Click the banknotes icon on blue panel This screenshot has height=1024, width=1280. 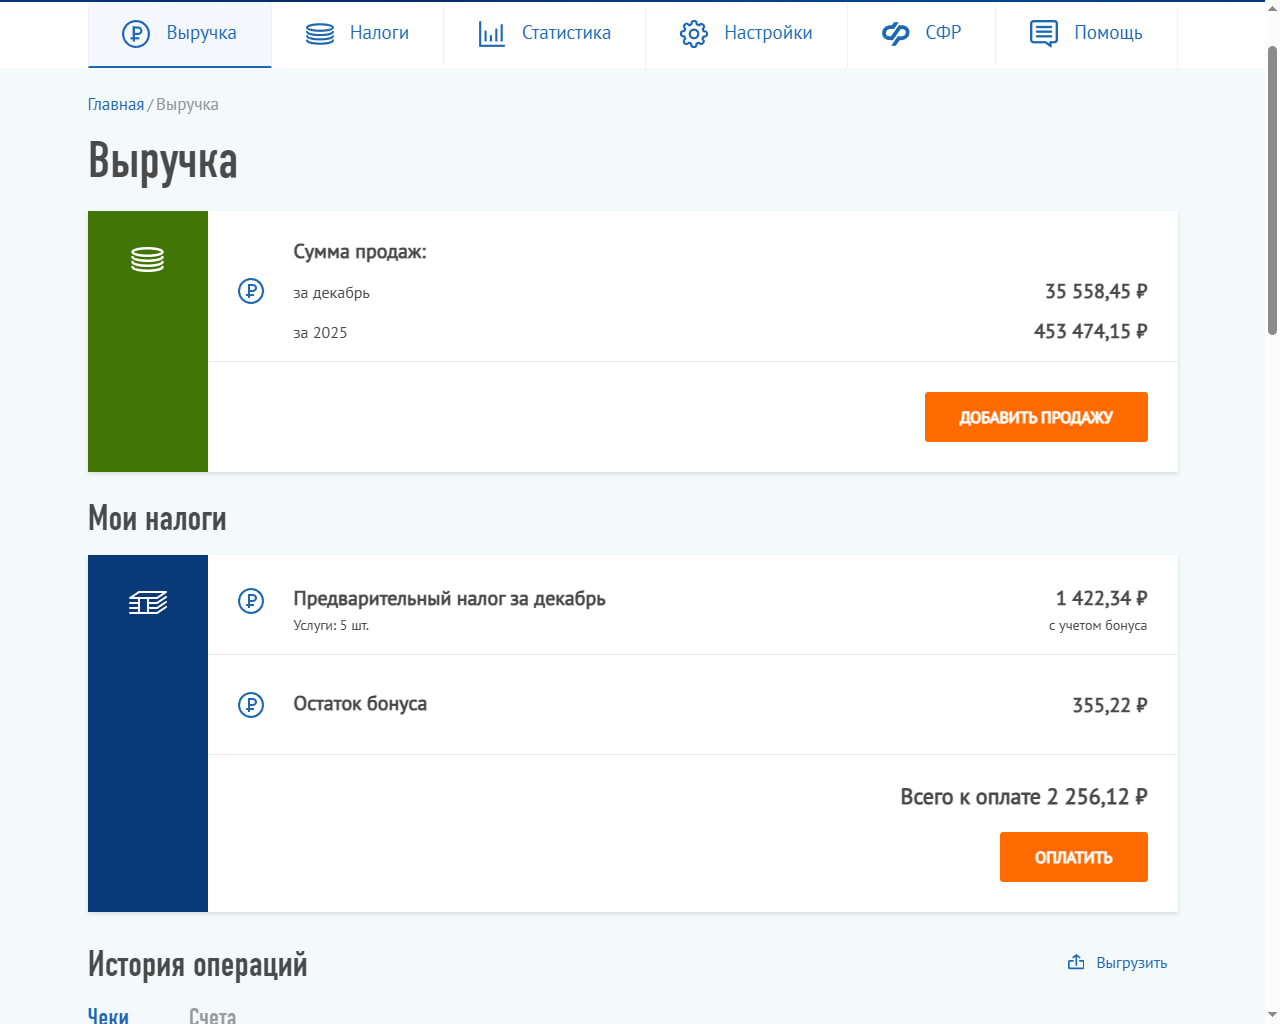147,603
